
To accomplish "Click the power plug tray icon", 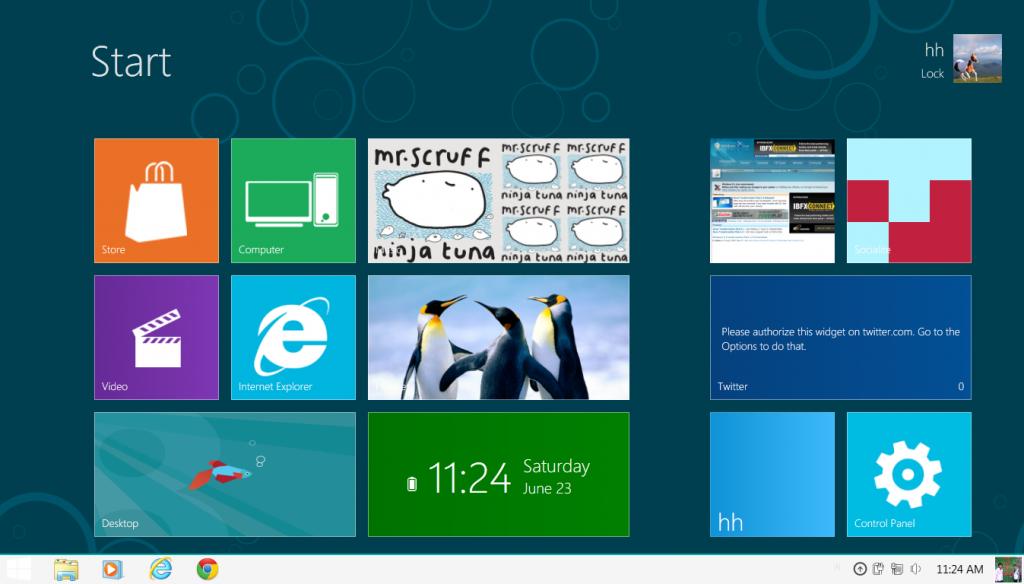I will pyautogui.click(x=879, y=570).
